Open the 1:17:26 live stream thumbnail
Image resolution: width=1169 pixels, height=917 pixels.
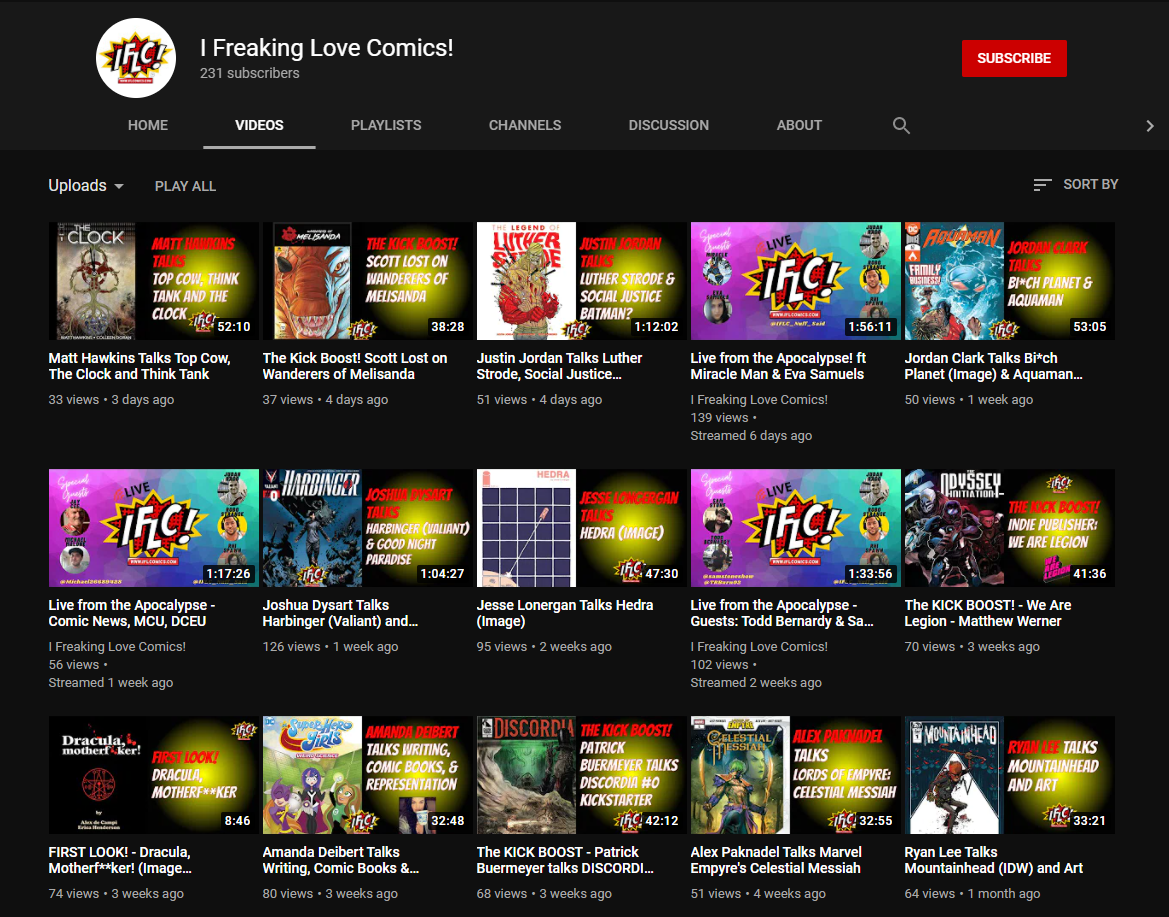tap(154, 528)
